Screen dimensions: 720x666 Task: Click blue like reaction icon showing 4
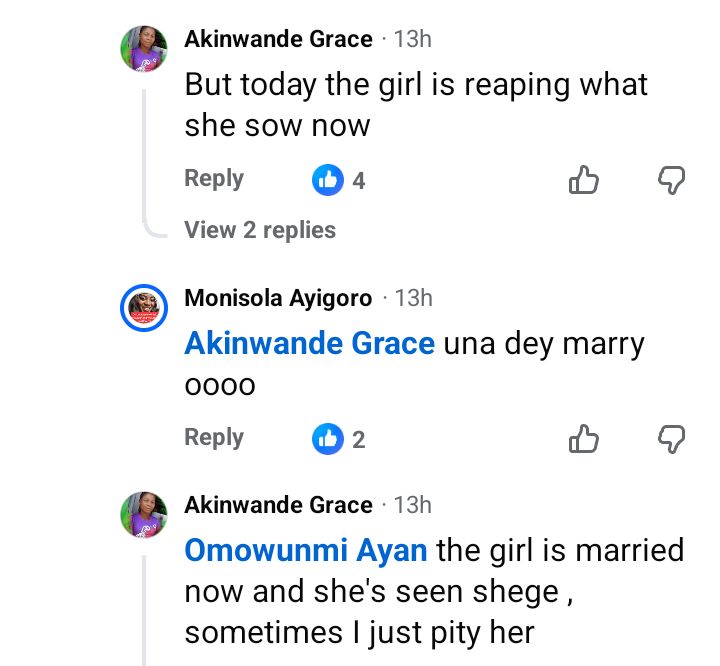click(x=327, y=180)
